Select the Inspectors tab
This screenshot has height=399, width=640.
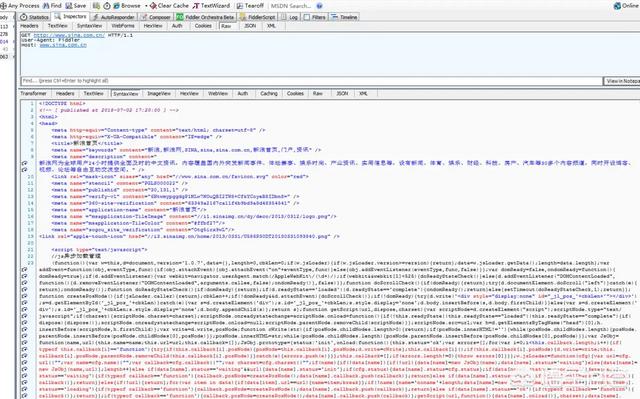pos(70,17)
